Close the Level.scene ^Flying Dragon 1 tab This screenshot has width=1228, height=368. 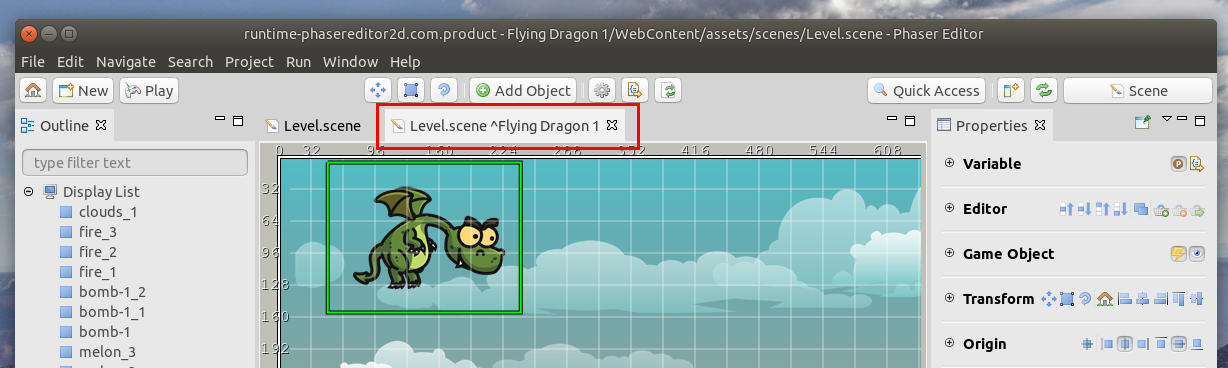pos(613,126)
